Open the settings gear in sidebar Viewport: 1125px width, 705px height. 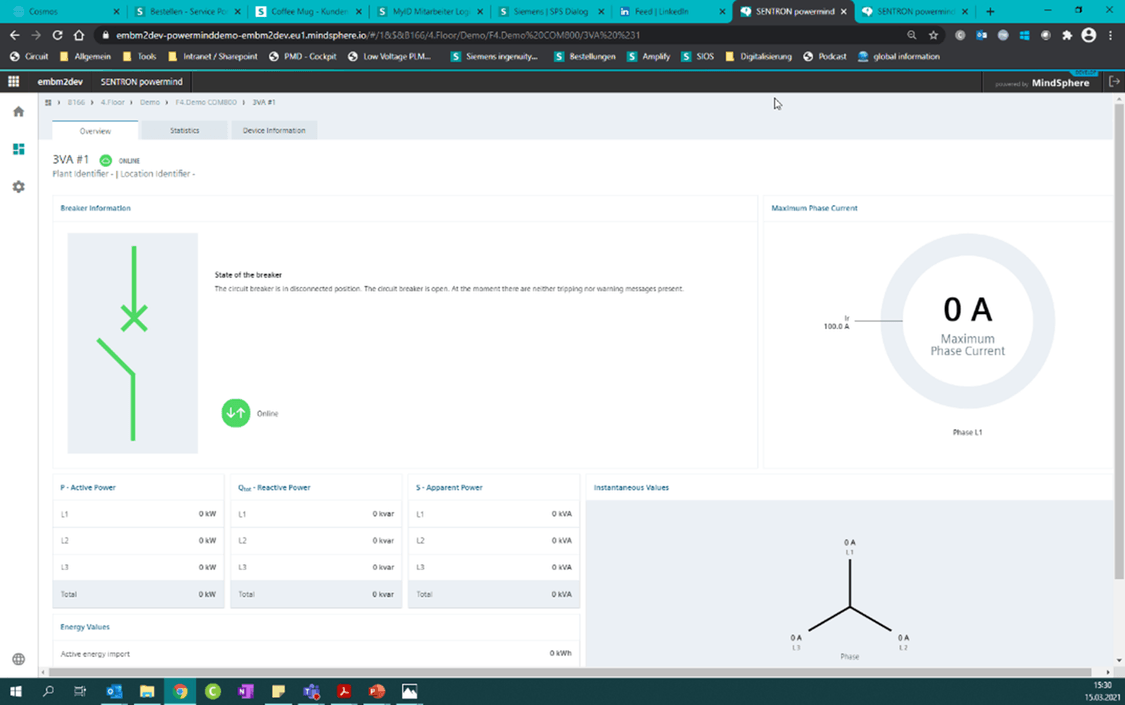19,186
